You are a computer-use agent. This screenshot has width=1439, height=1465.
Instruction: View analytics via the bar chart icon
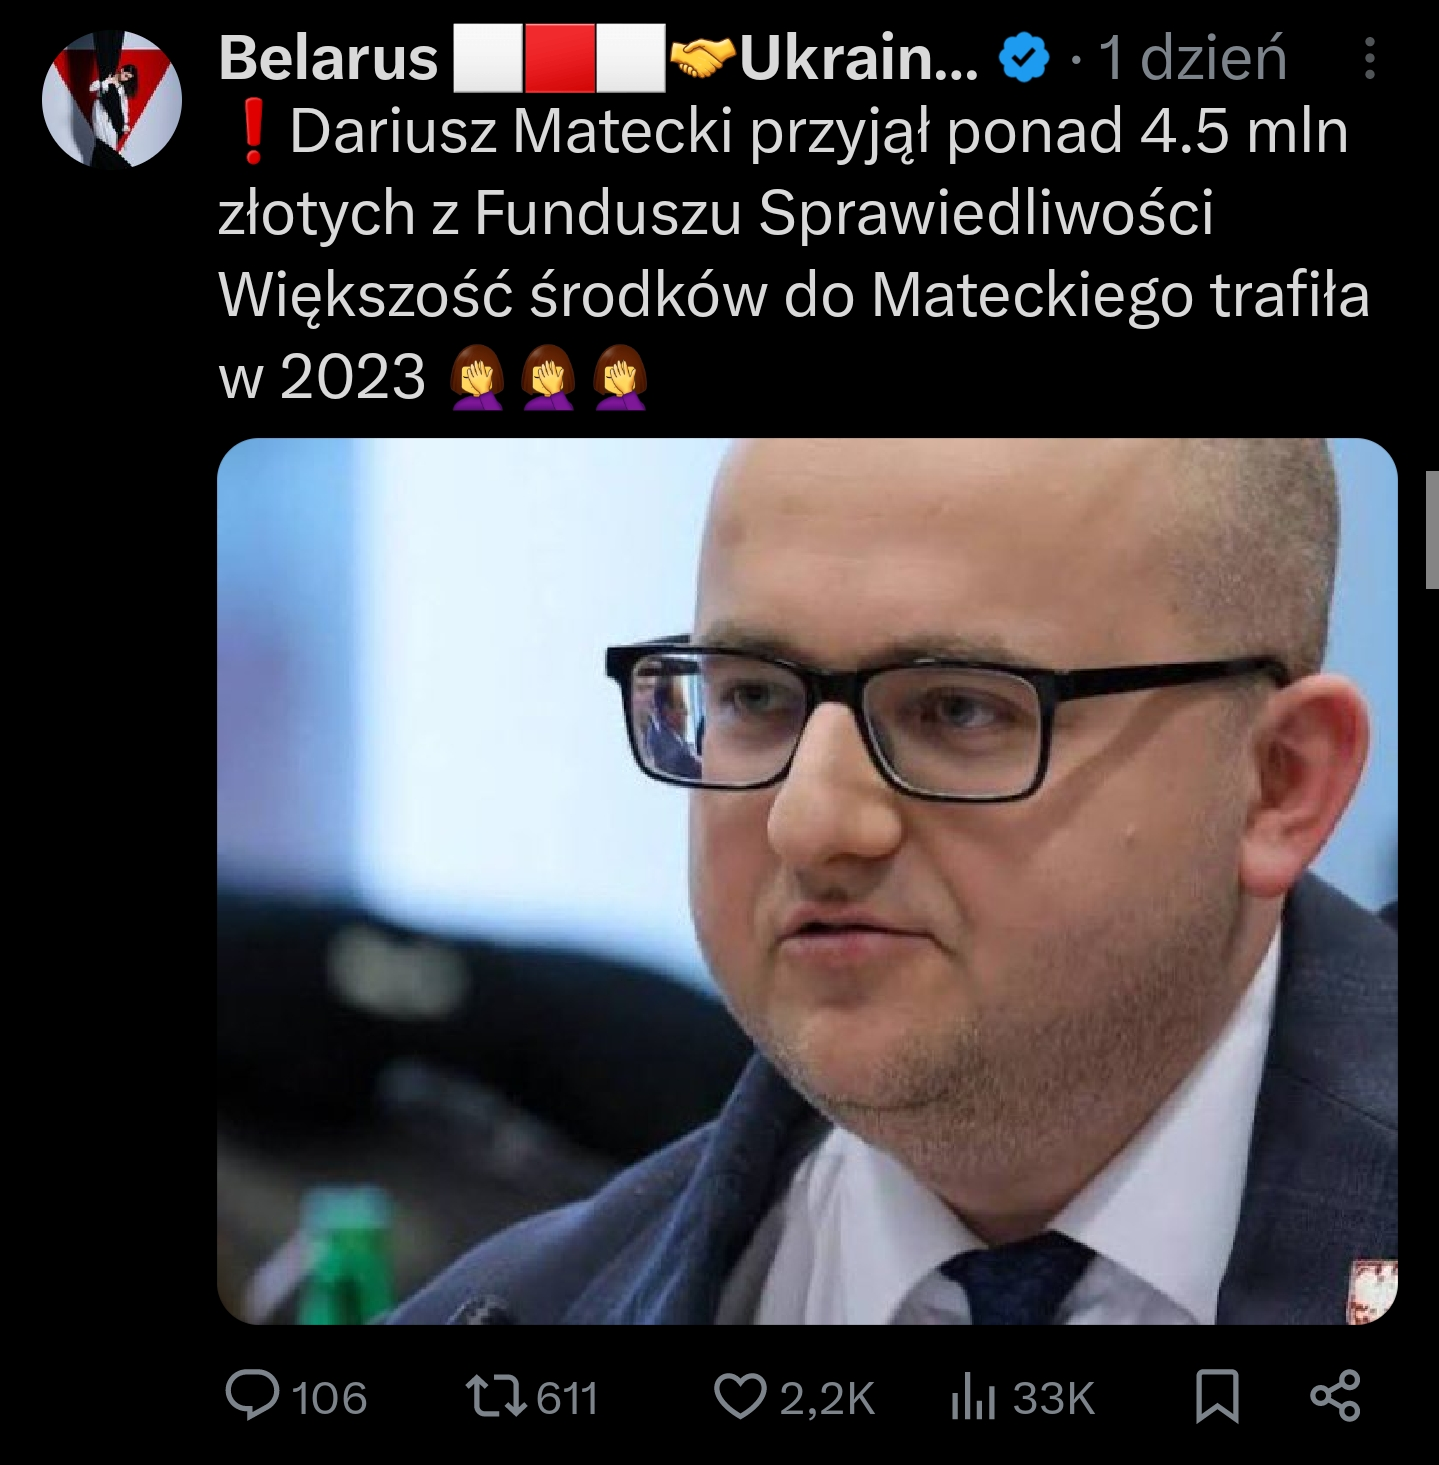point(973,1397)
